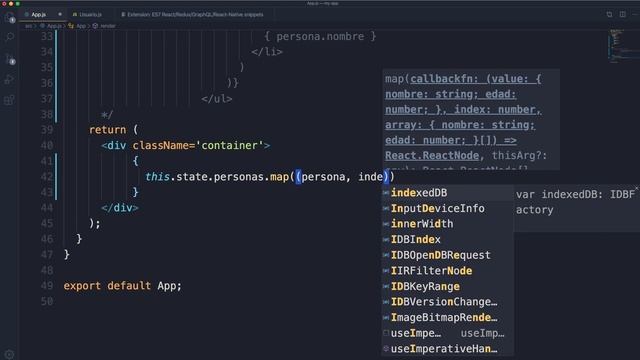Screen dimensions: 640x360
Task: Select the ImageBitmapRende suggestion
Action: pyautogui.click(x=447, y=317)
